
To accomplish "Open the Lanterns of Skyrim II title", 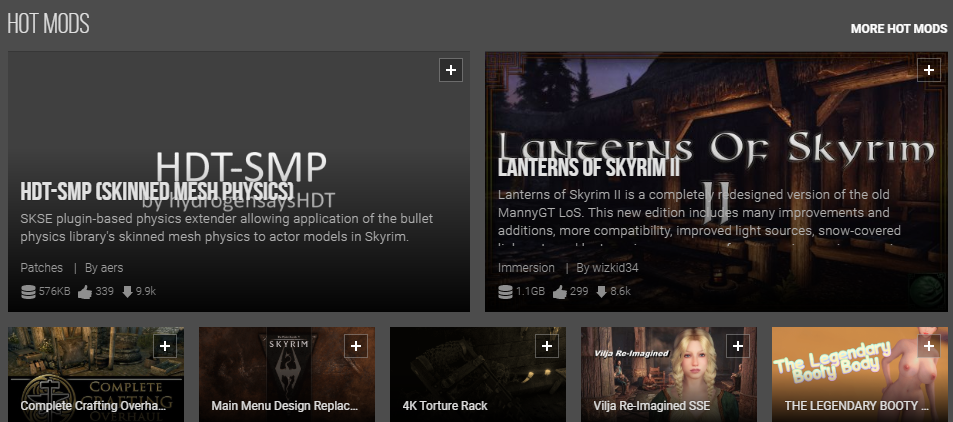I will coord(588,167).
